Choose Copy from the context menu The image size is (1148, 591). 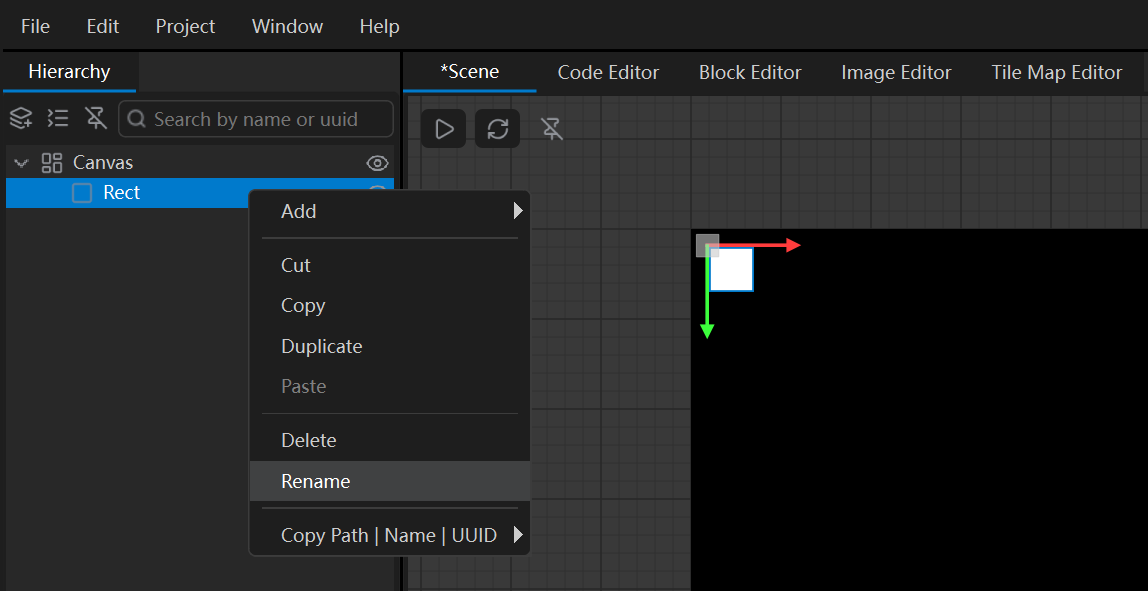click(x=390, y=305)
